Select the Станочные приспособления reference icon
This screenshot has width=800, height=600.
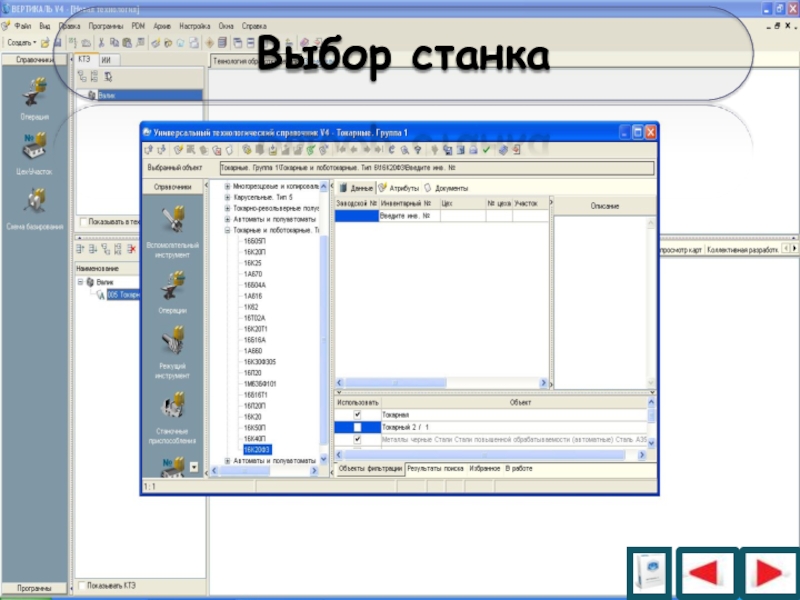[172, 407]
